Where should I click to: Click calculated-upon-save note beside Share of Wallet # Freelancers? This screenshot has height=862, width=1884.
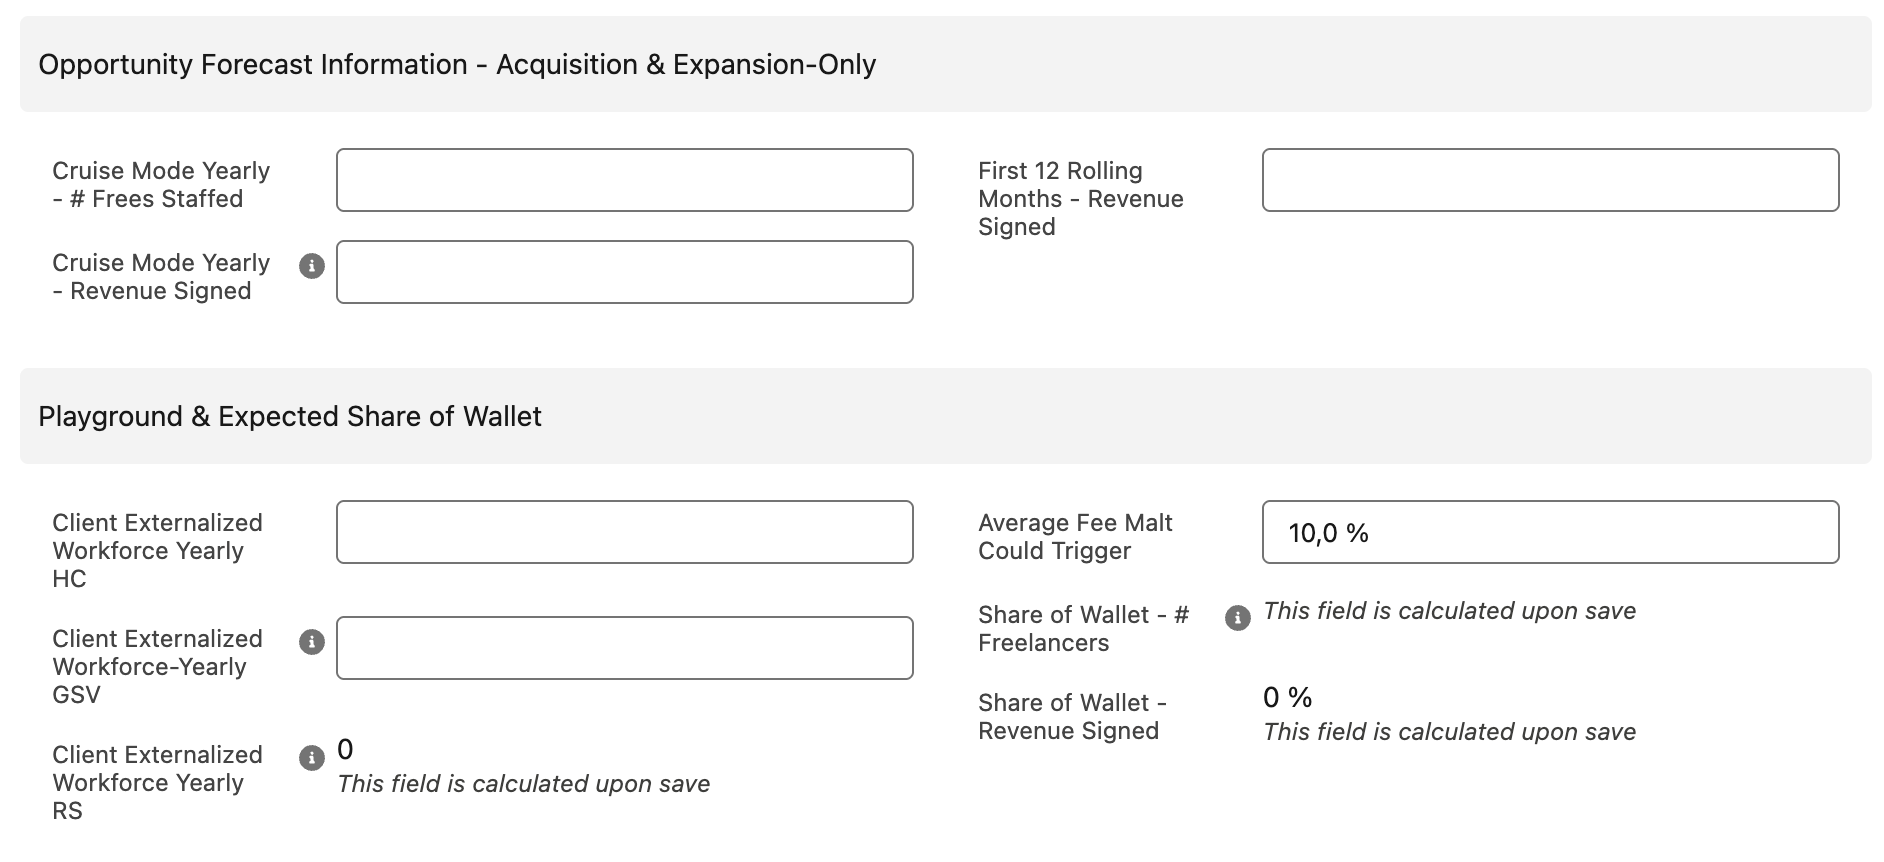pyautogui.click(x=1449, y=611)
